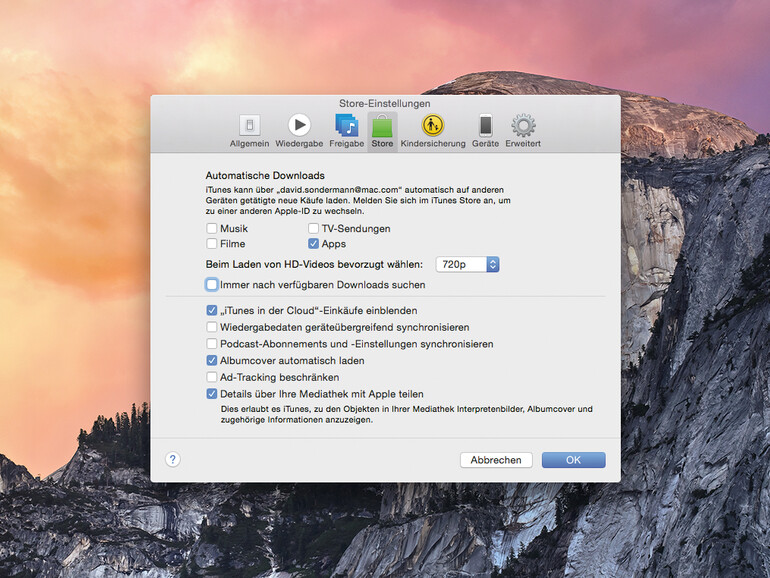Tick the Filme checkbox
Image resolution: width=770 pixels, height=578 pixels.
(212, 244)
